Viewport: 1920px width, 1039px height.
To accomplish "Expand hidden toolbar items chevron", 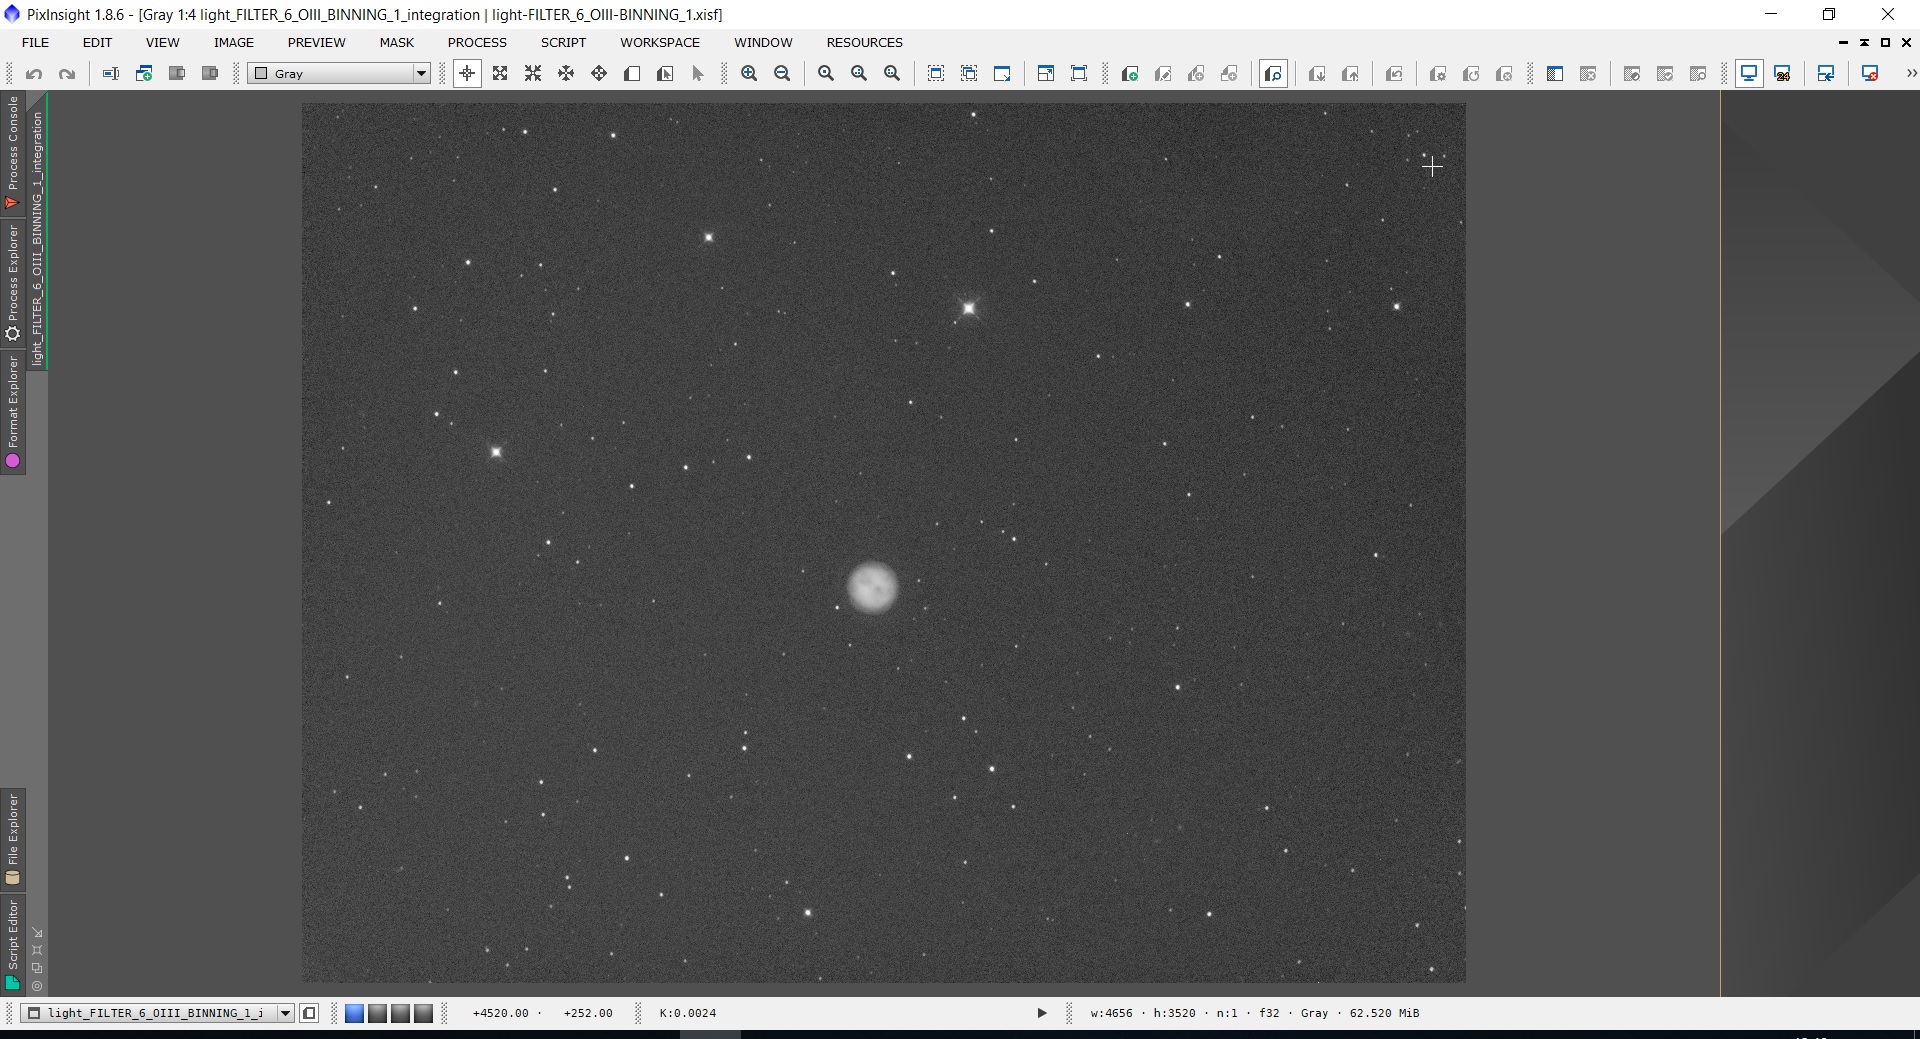I will tap(1910, 74).
